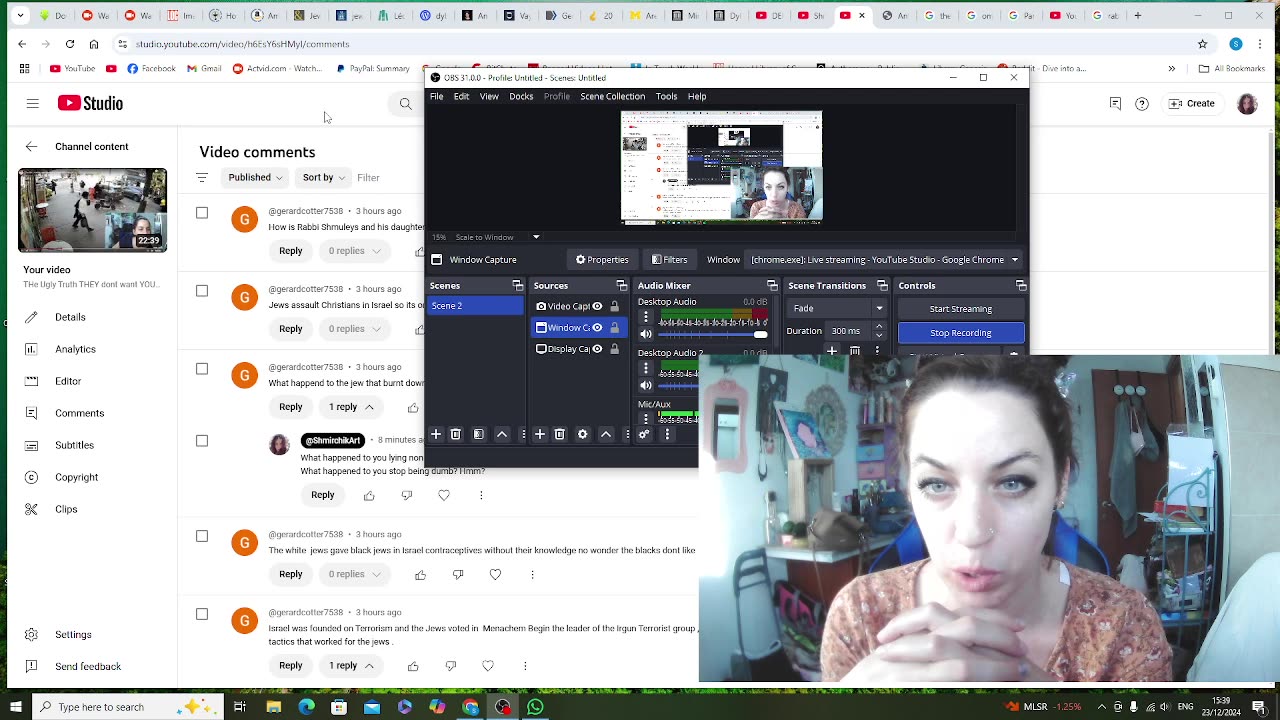
Task: Like the Israel was founded comment
Action: click(x=413, y=665)
